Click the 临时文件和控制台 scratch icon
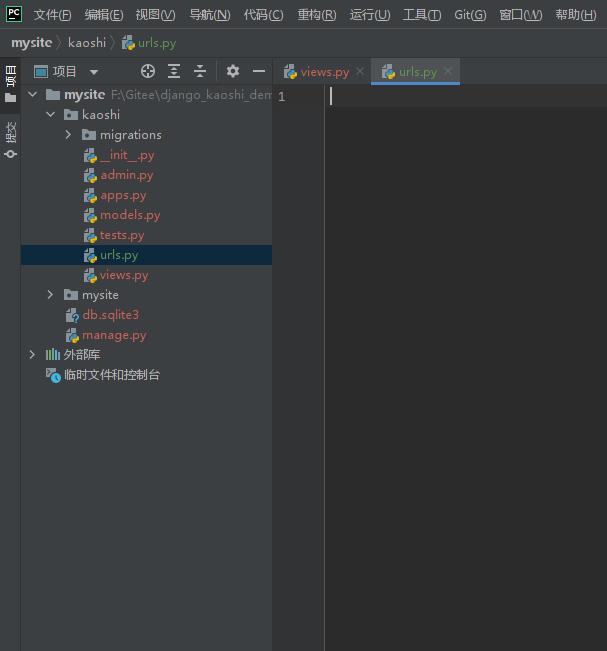The image size is (607, 651). coord(53,375)
